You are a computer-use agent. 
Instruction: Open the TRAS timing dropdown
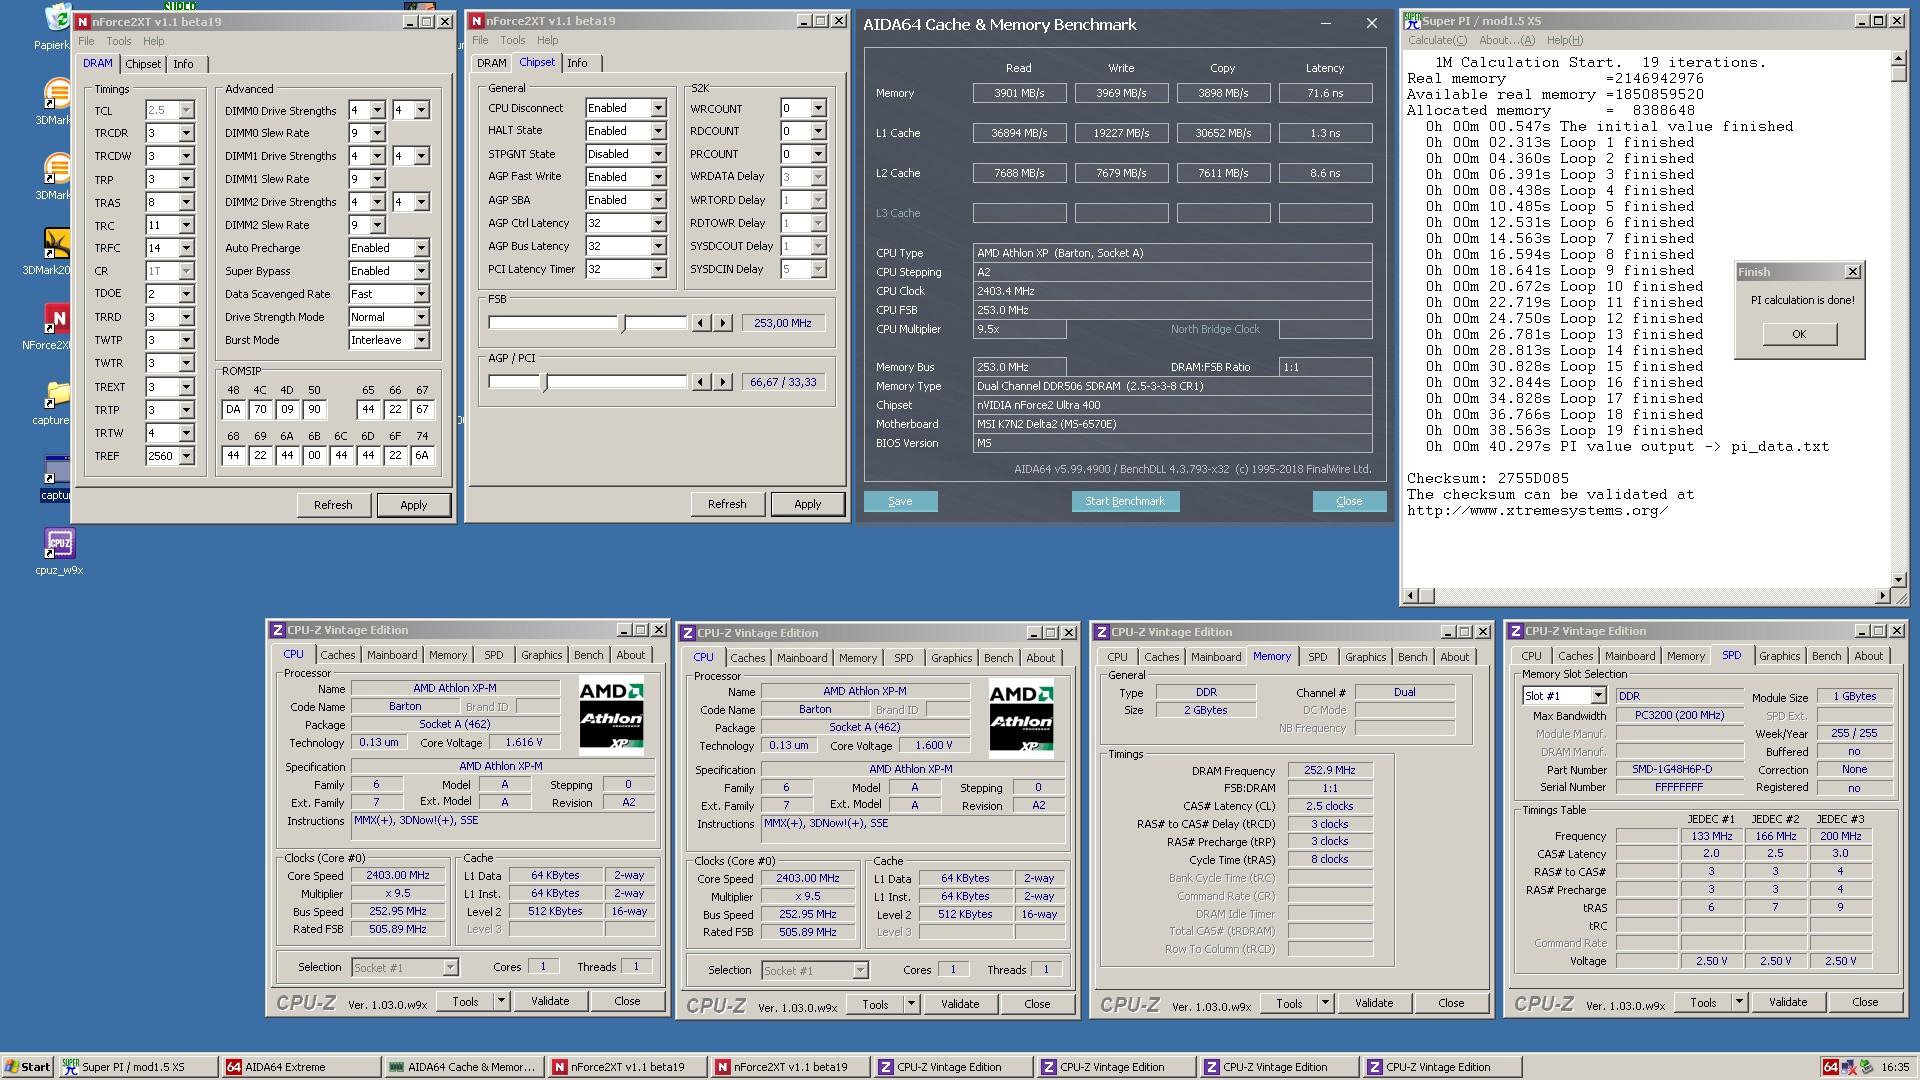click(186, 202)
